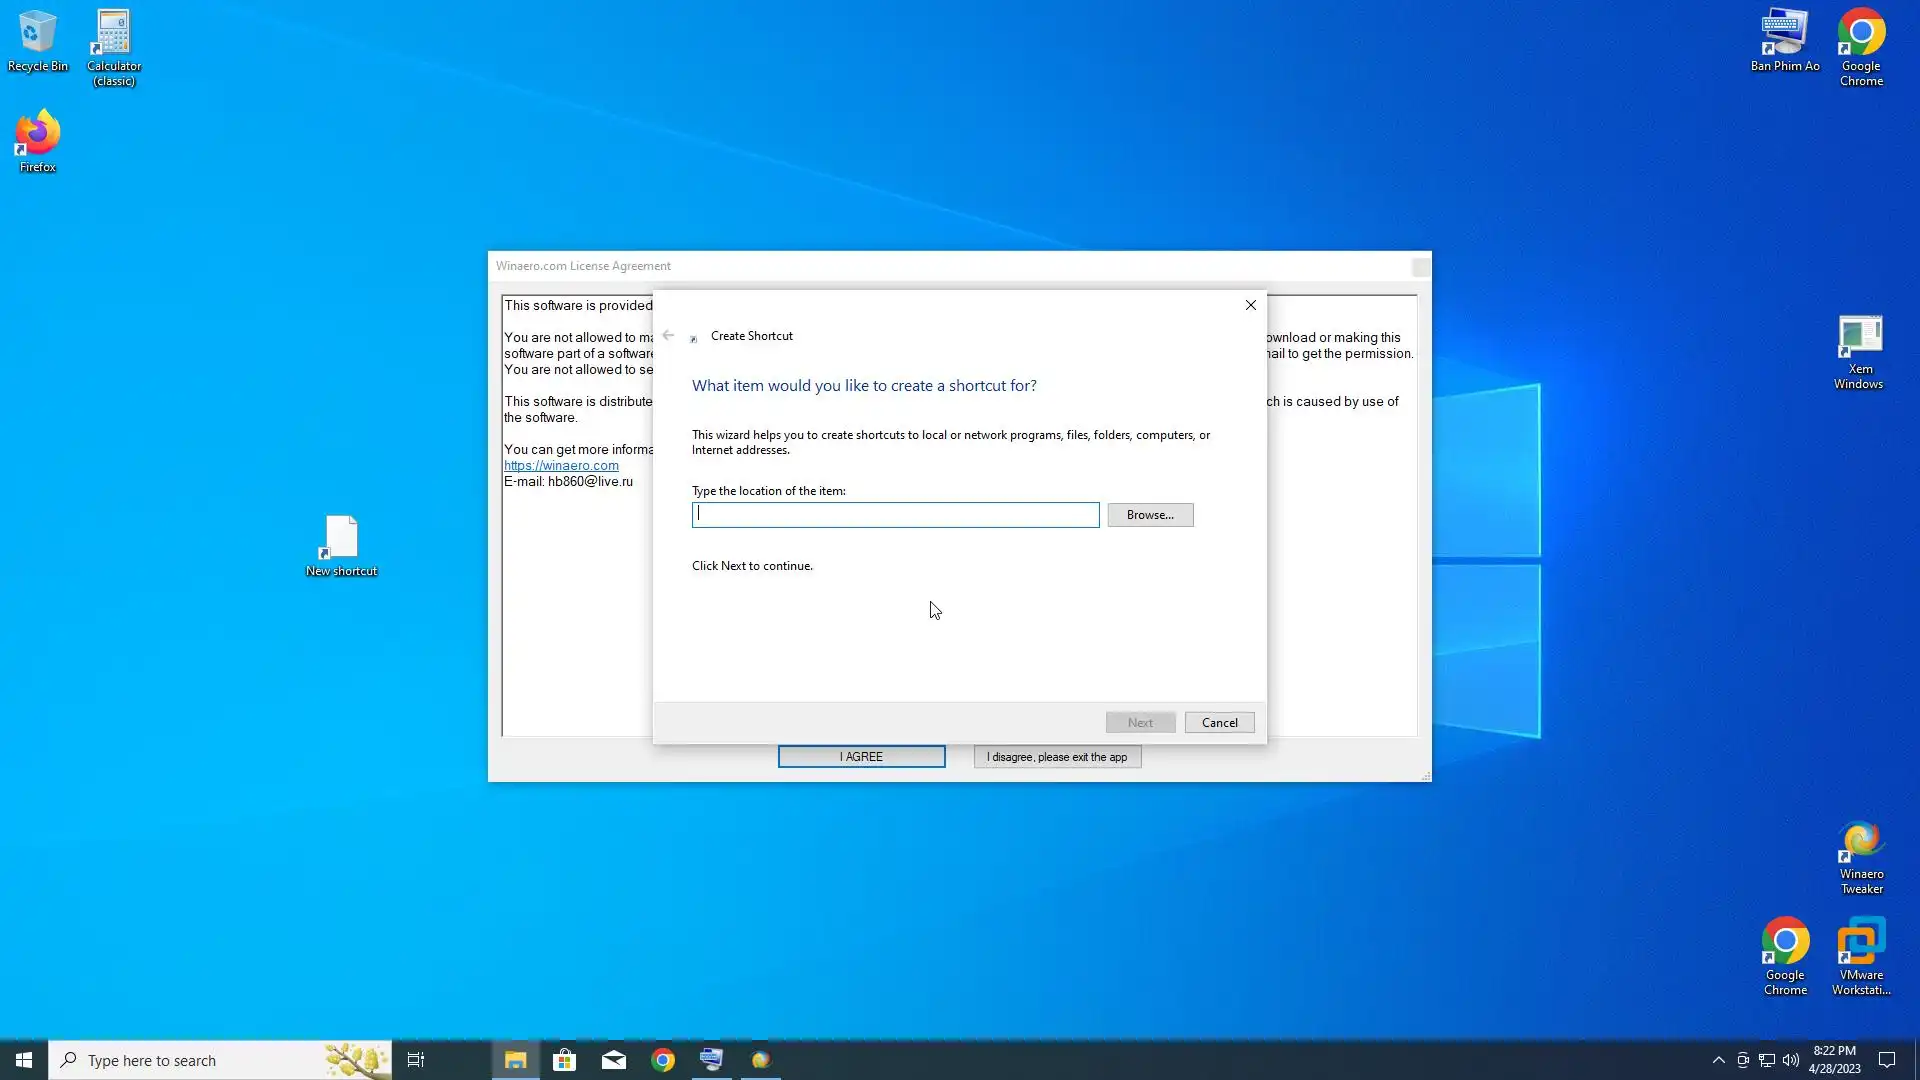Show hidden system tray icons
1920x1080 pixels.
[1718, 1060]
